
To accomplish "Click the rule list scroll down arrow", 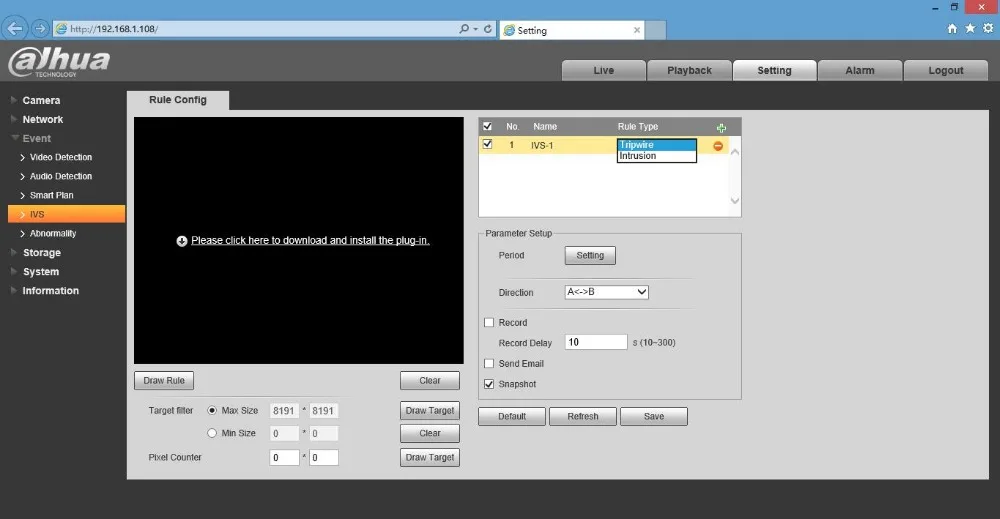I will click(x=735, y=201).
